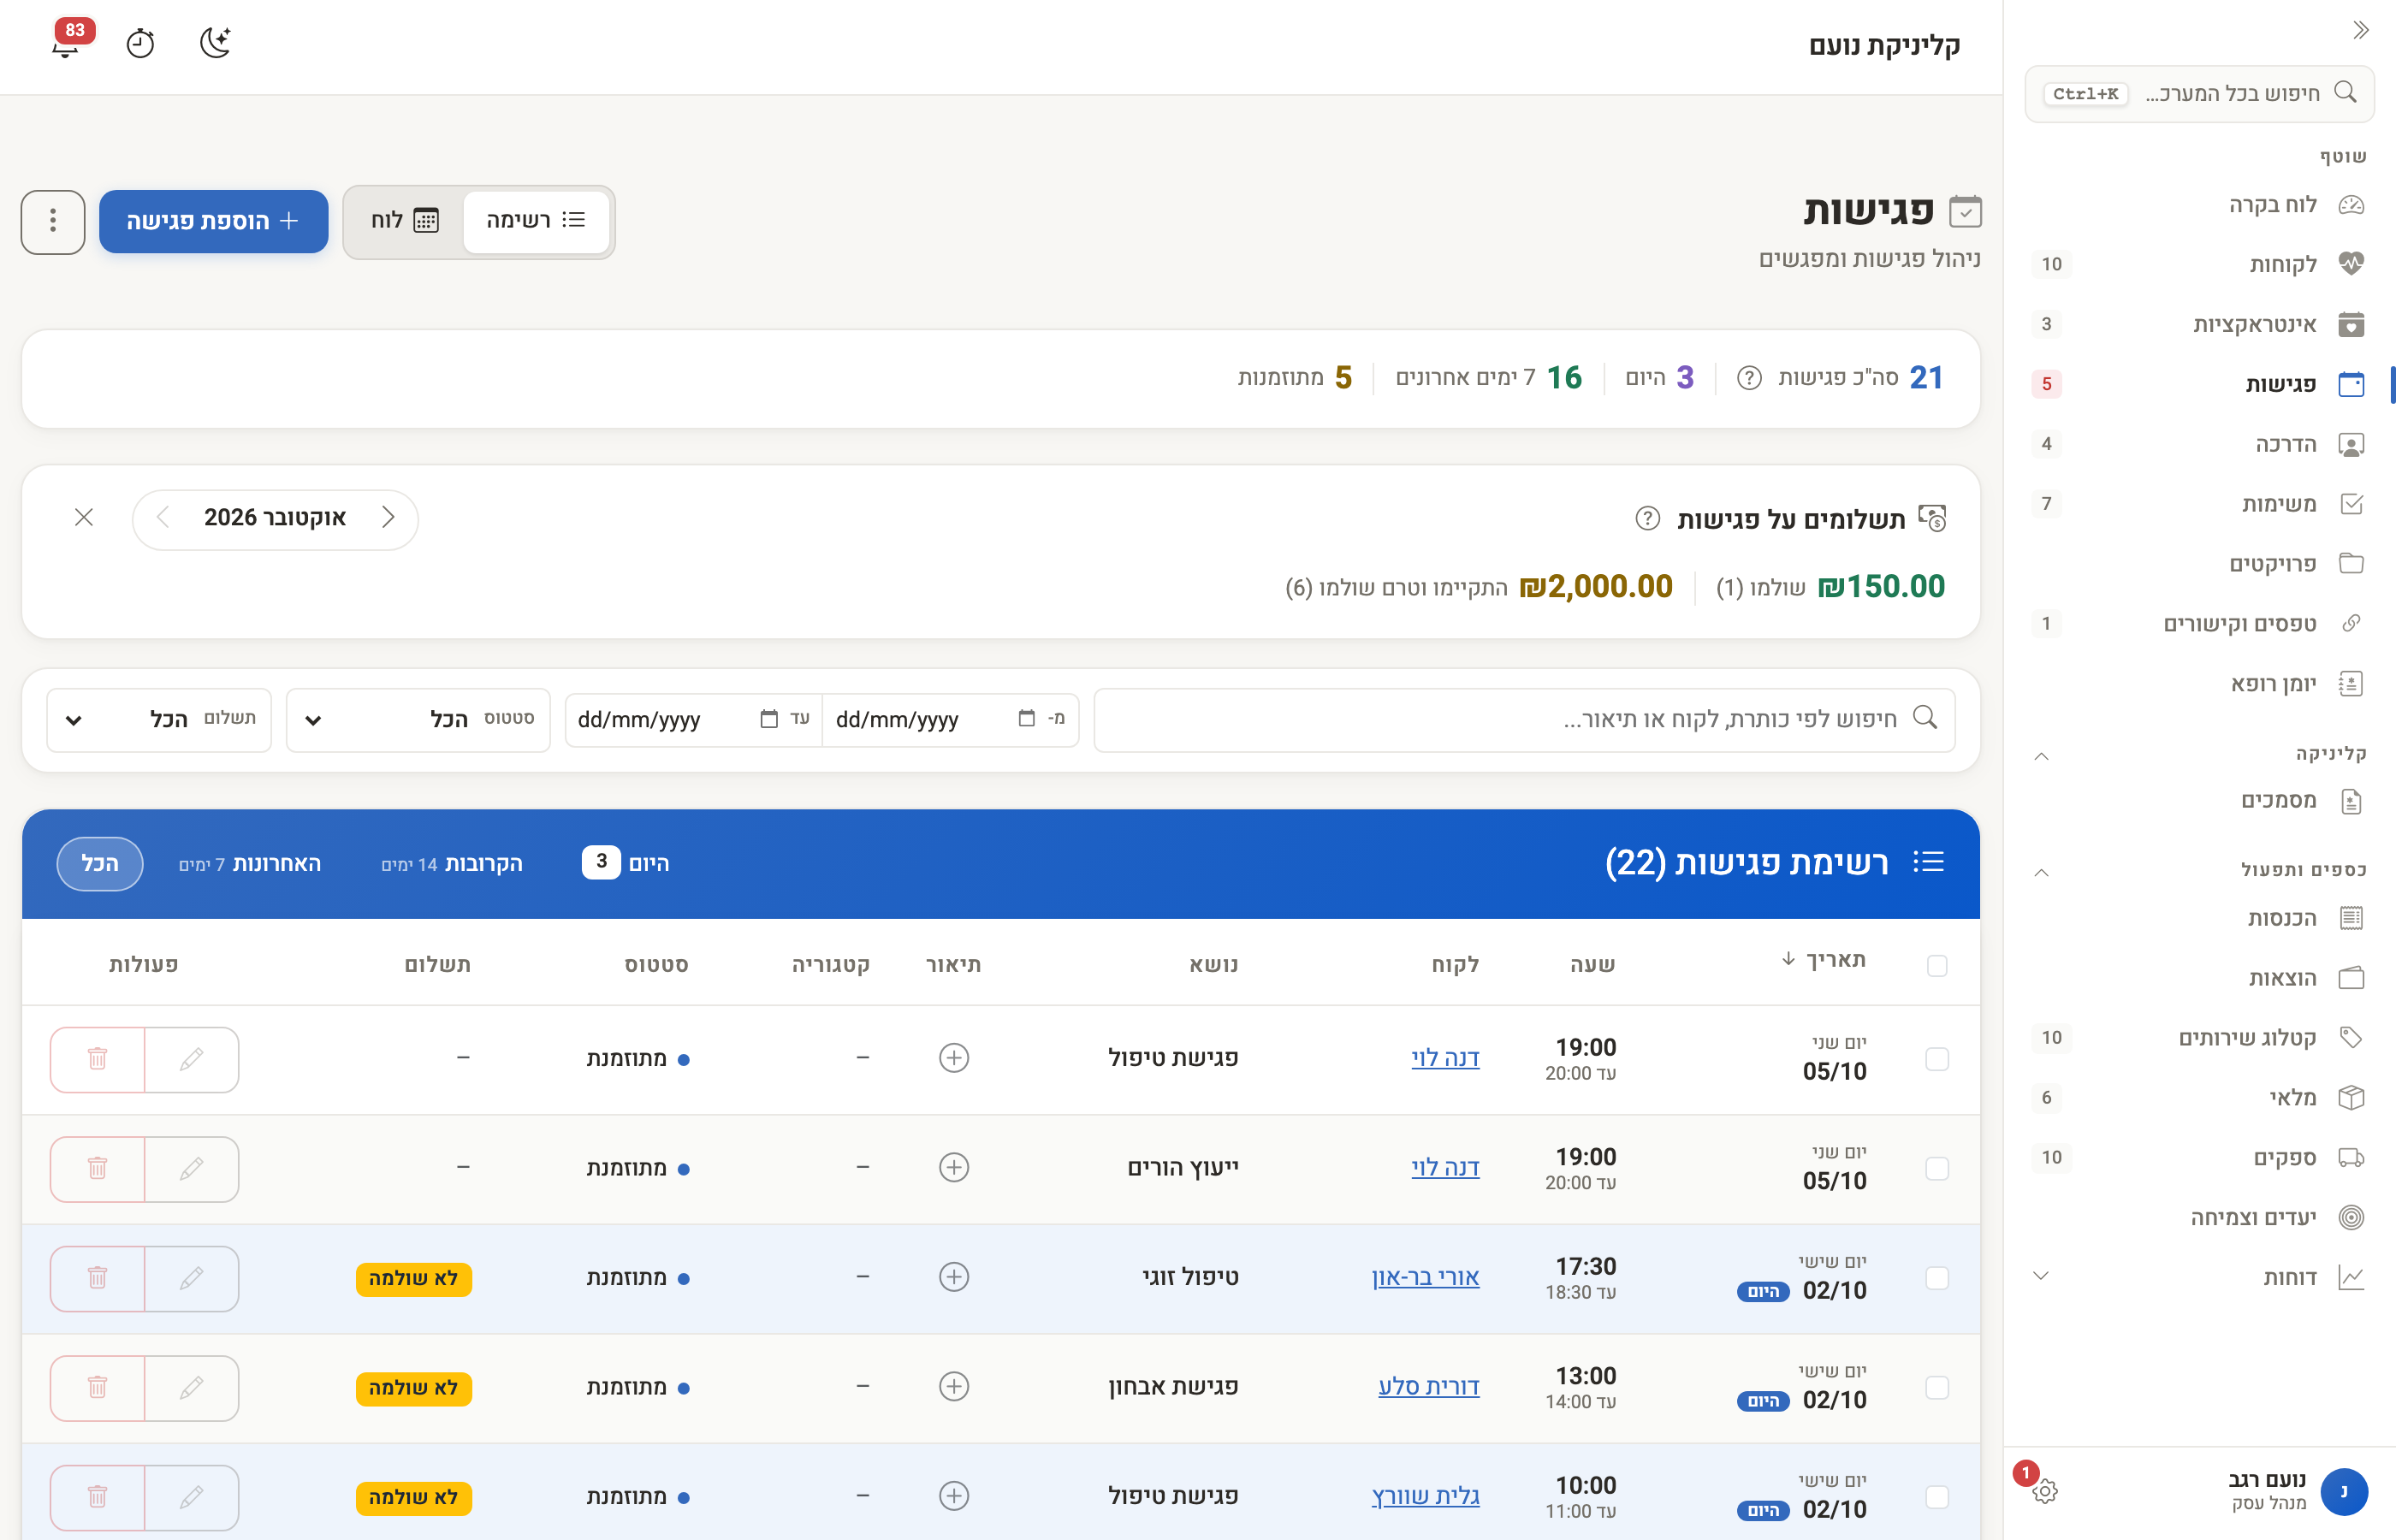Open the תשלום filter dropdown

[159, 719]
